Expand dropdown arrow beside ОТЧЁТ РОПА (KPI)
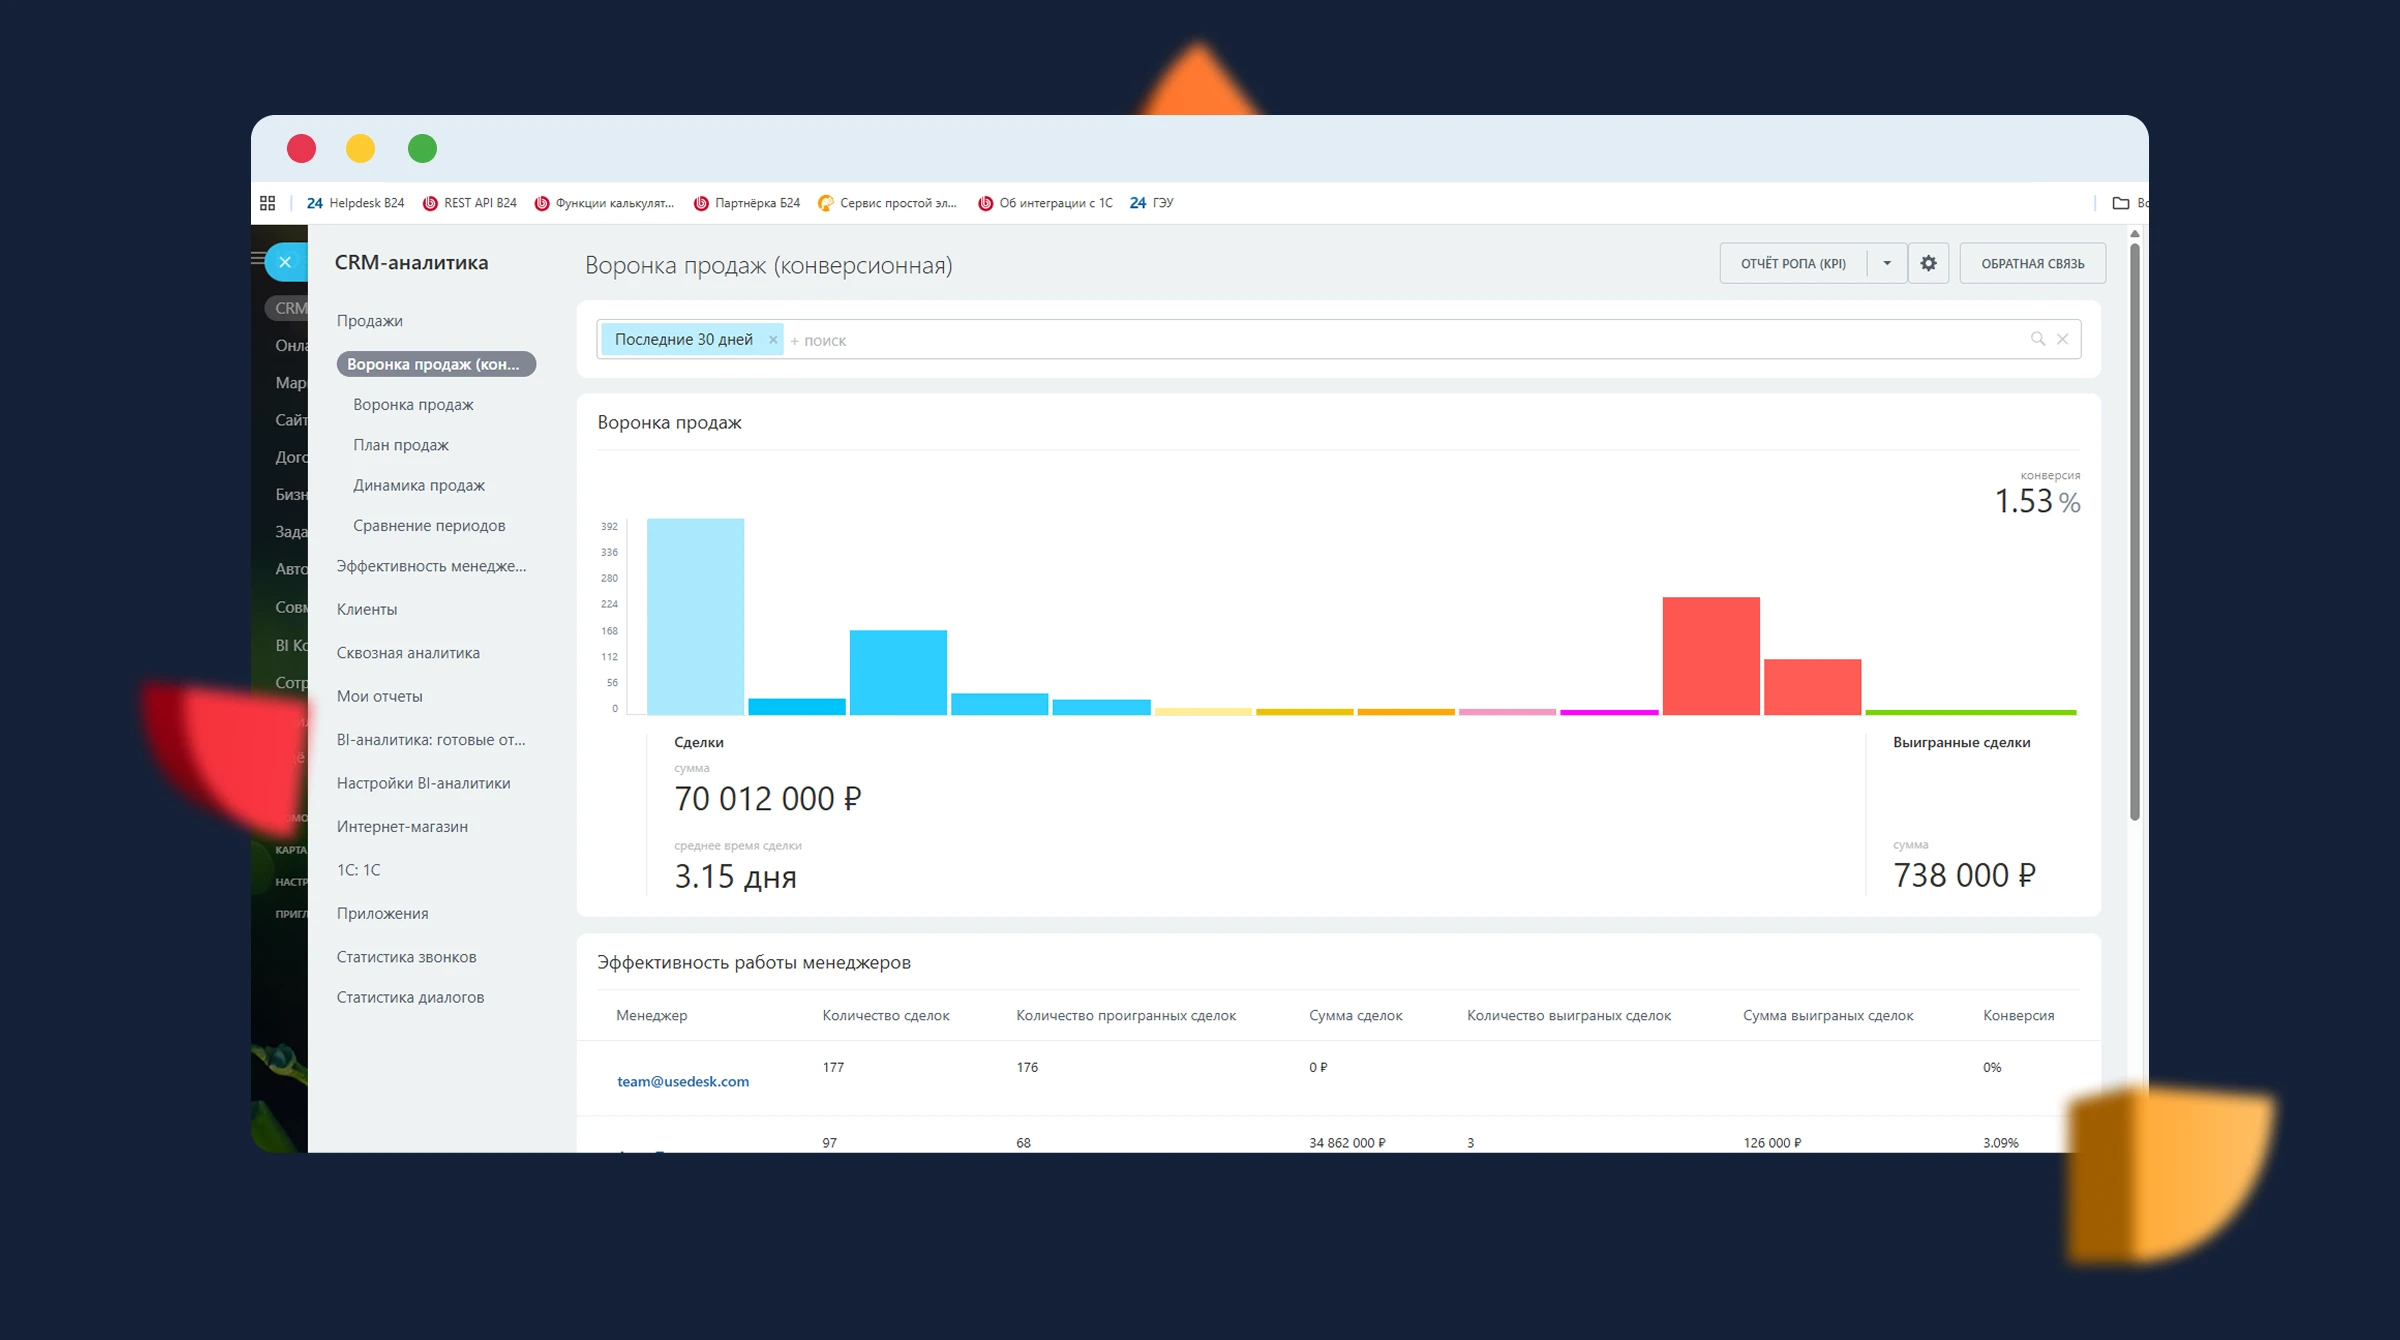Screen dimensions: 2400x1340 tap(1887, 263)
